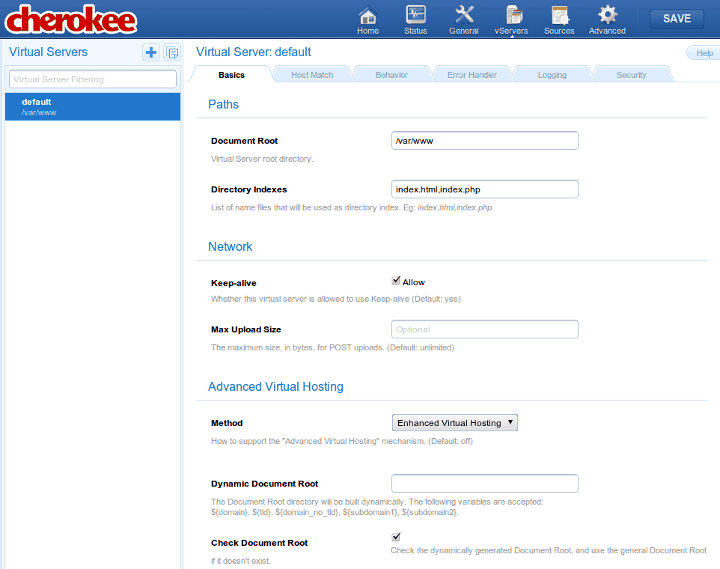This screenshot has height=569, width=720.
Task: Go to the vServers icon
Action: pos(512,16)
